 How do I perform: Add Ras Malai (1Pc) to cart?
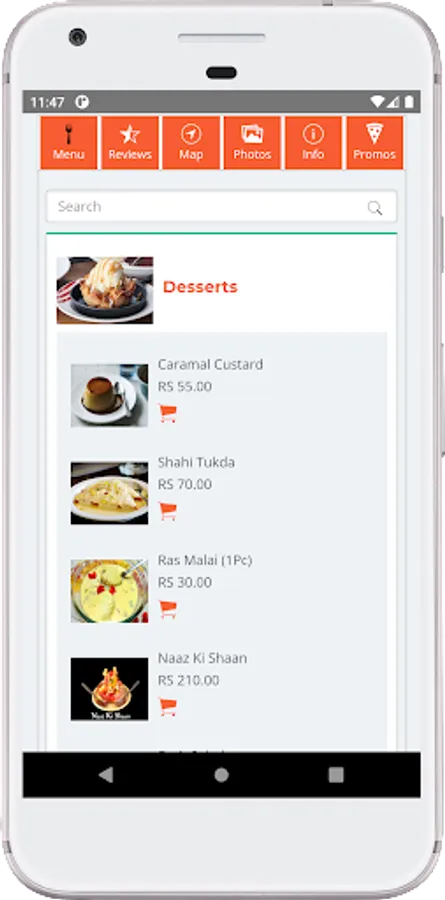[168, 609]
